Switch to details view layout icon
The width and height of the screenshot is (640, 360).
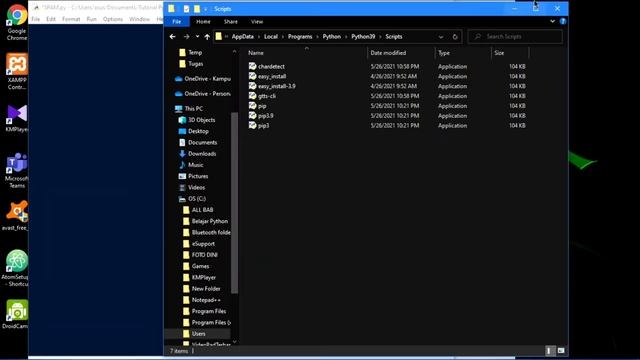[549, 351]
